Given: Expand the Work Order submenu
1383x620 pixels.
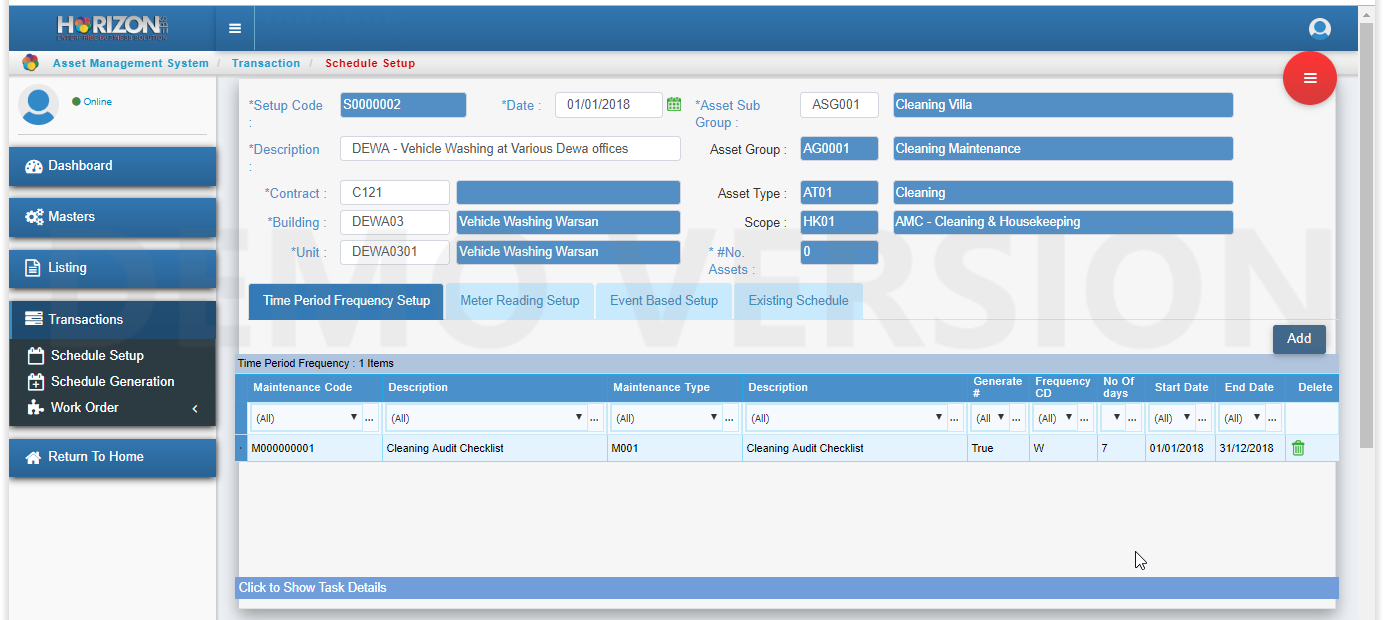Looking at the screenshot, I should click(113, 407).
